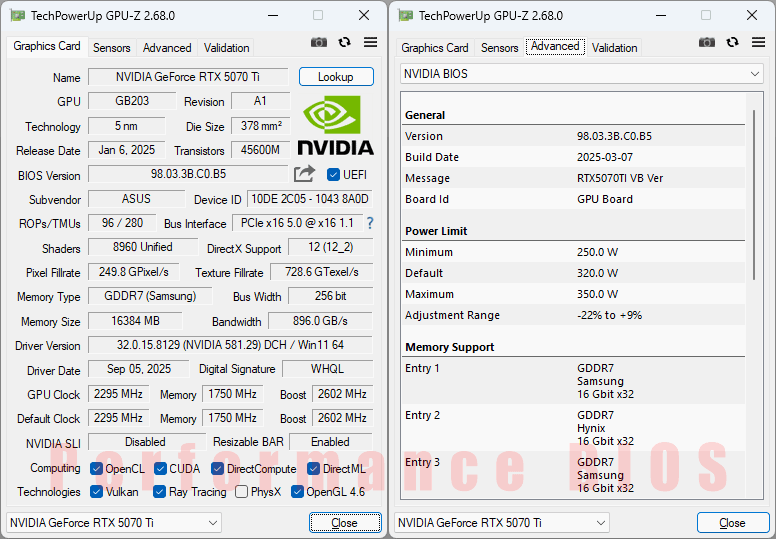This screenshot has height=539, width=776.
Task: Click the Adjustment Range value -22% to +9%
Action: click(x=609, y=315)
